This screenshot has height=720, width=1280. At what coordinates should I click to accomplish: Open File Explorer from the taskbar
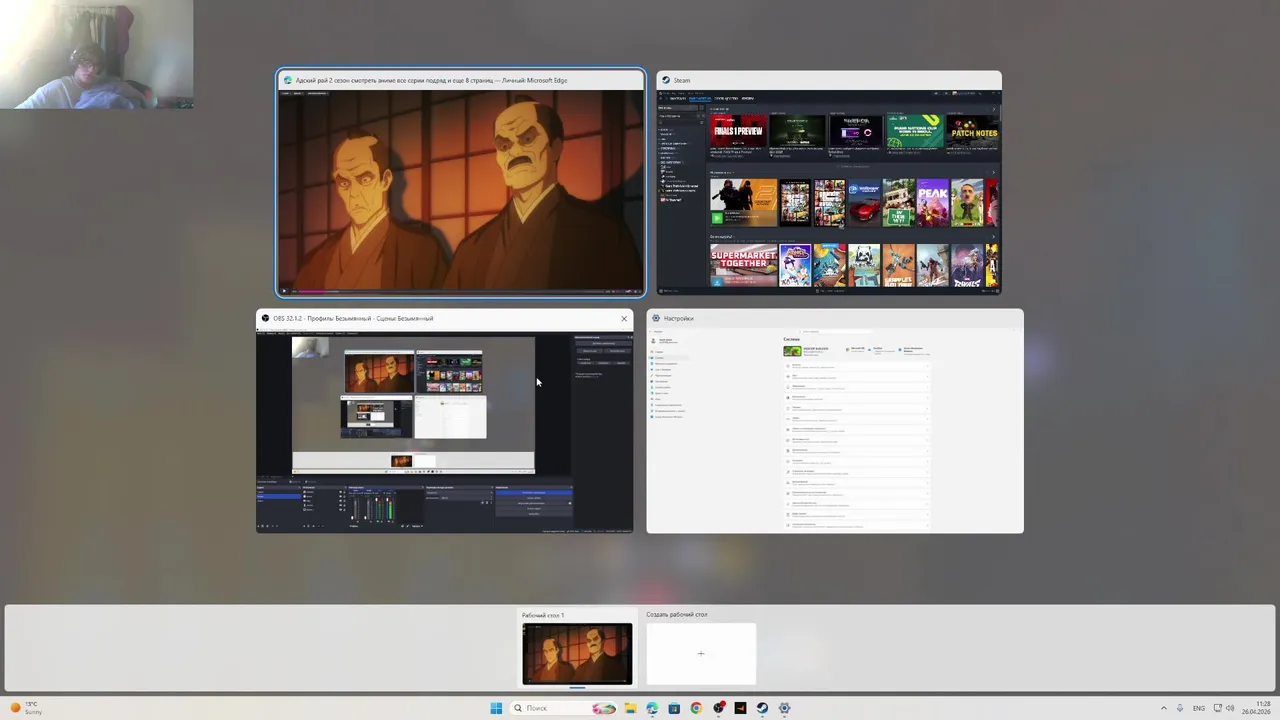coord(631,708)
